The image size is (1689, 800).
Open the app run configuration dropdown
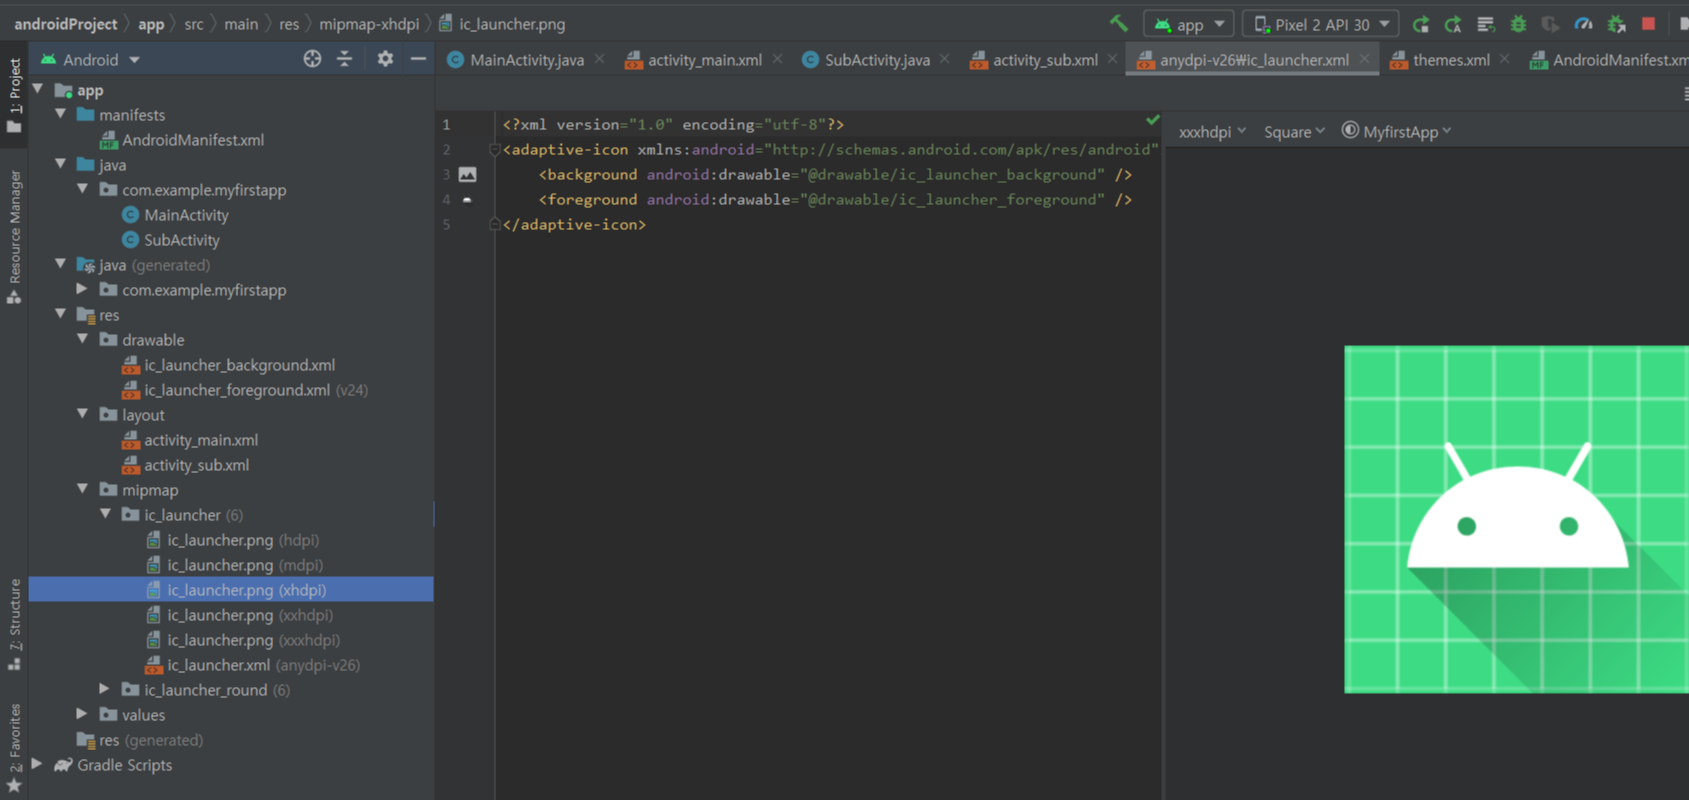[1189, 24]
